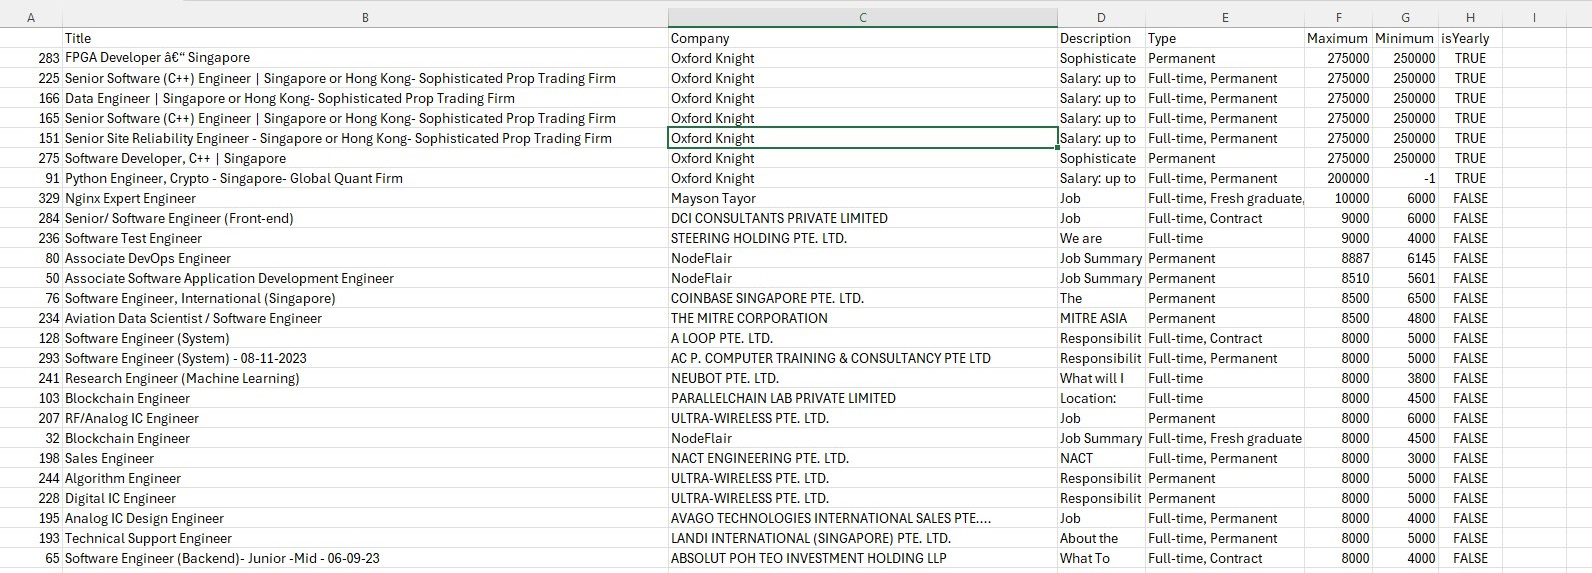Click the 'Maximum' header cell
The height and width of the screenshot is (573, 1592).
[1338, 38]
